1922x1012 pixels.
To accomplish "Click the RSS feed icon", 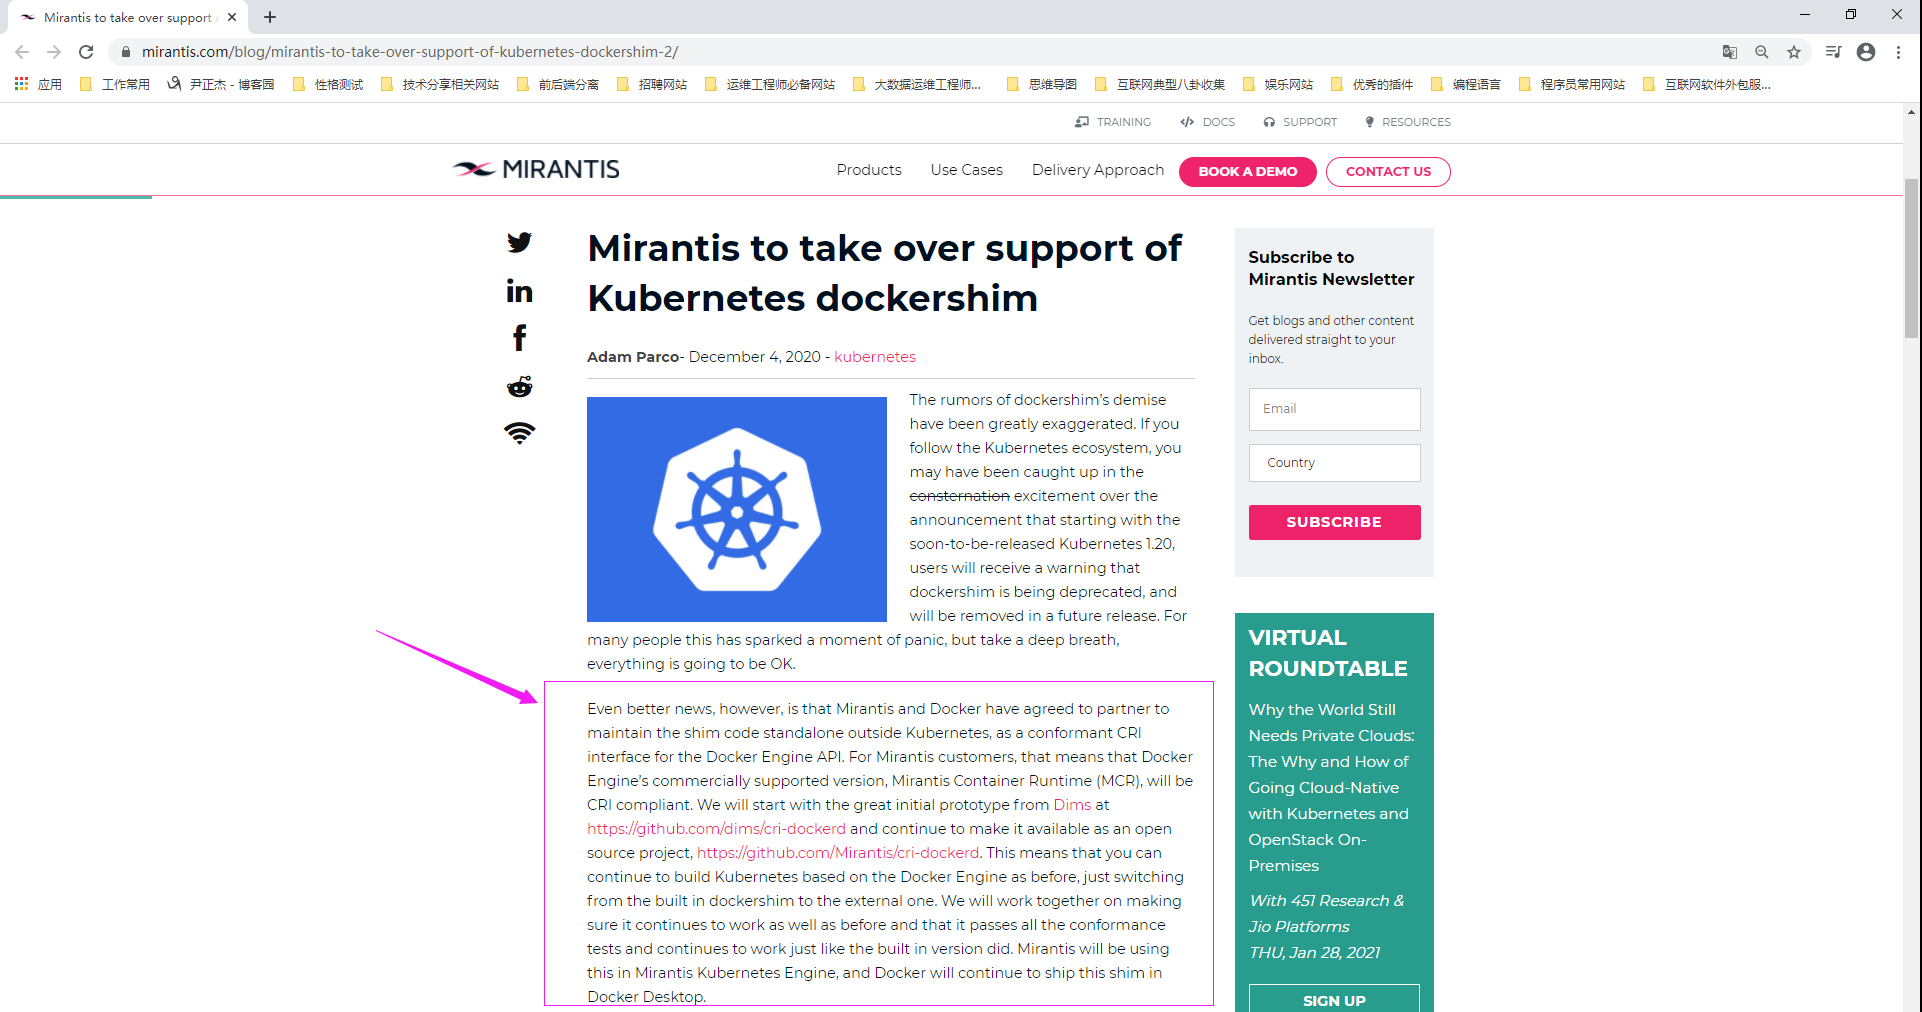I will 519,433.
